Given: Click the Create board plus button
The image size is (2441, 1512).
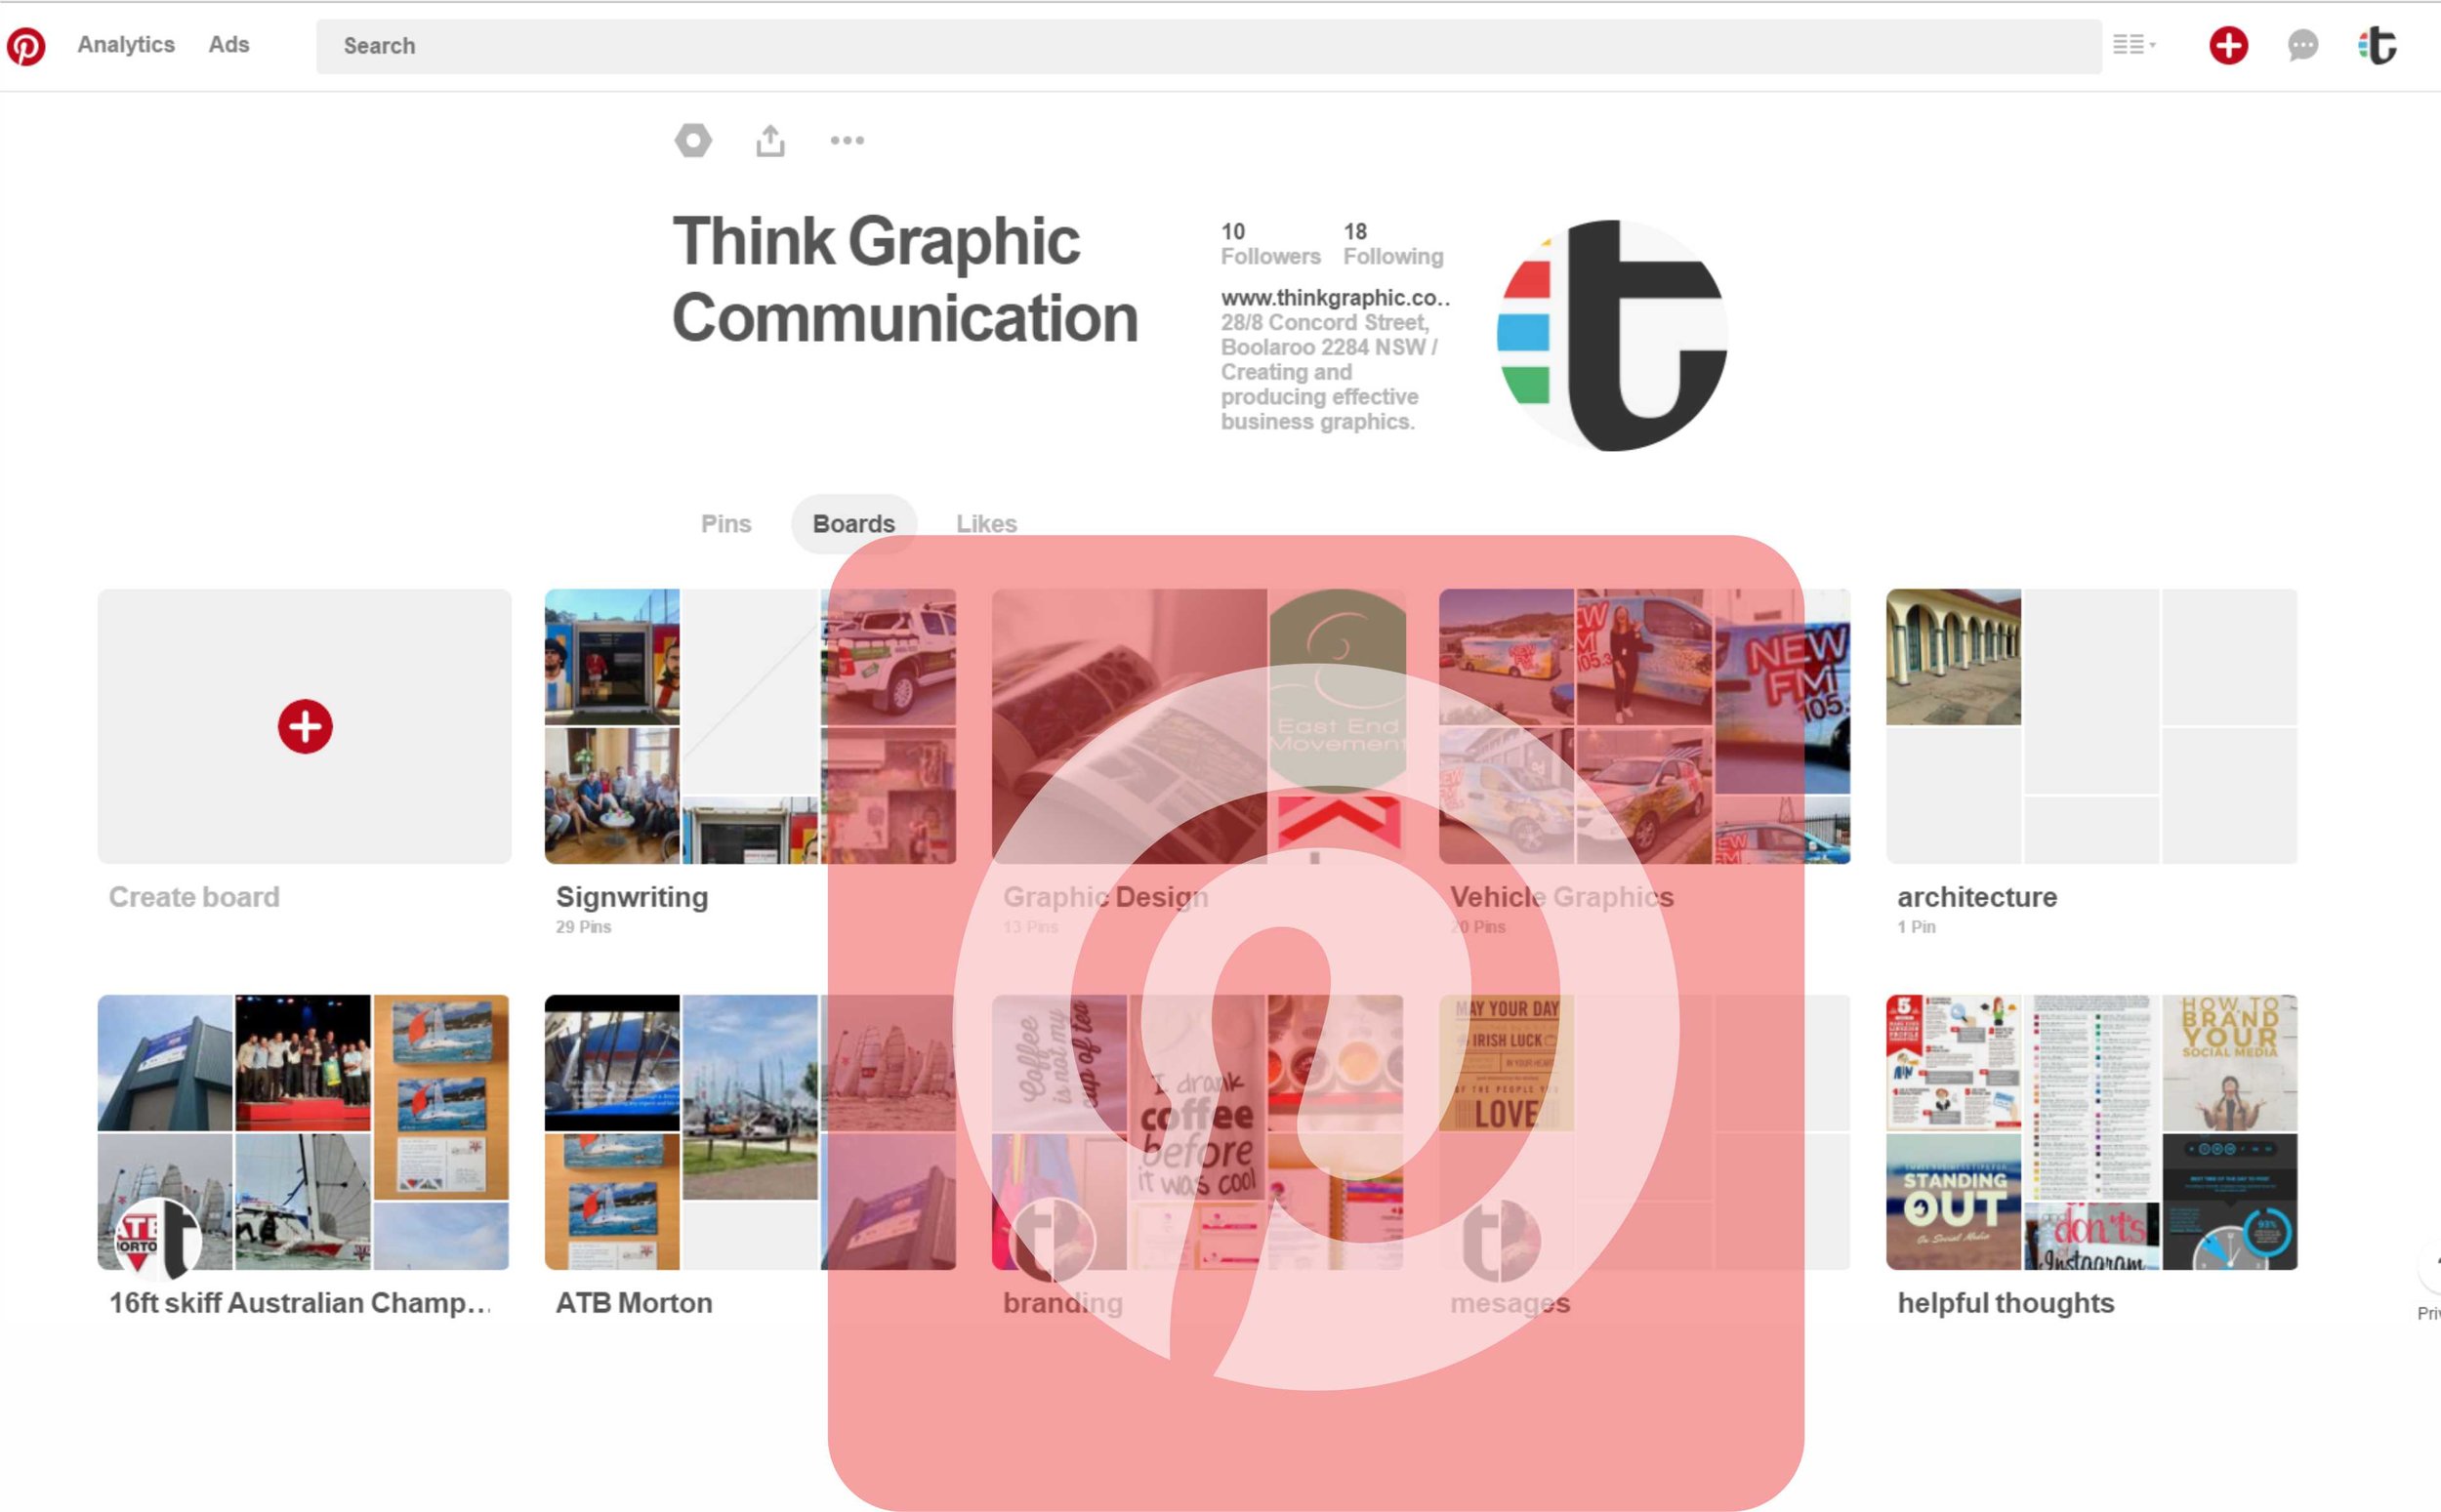Looking at the screenshot, I should click(305, 726).
